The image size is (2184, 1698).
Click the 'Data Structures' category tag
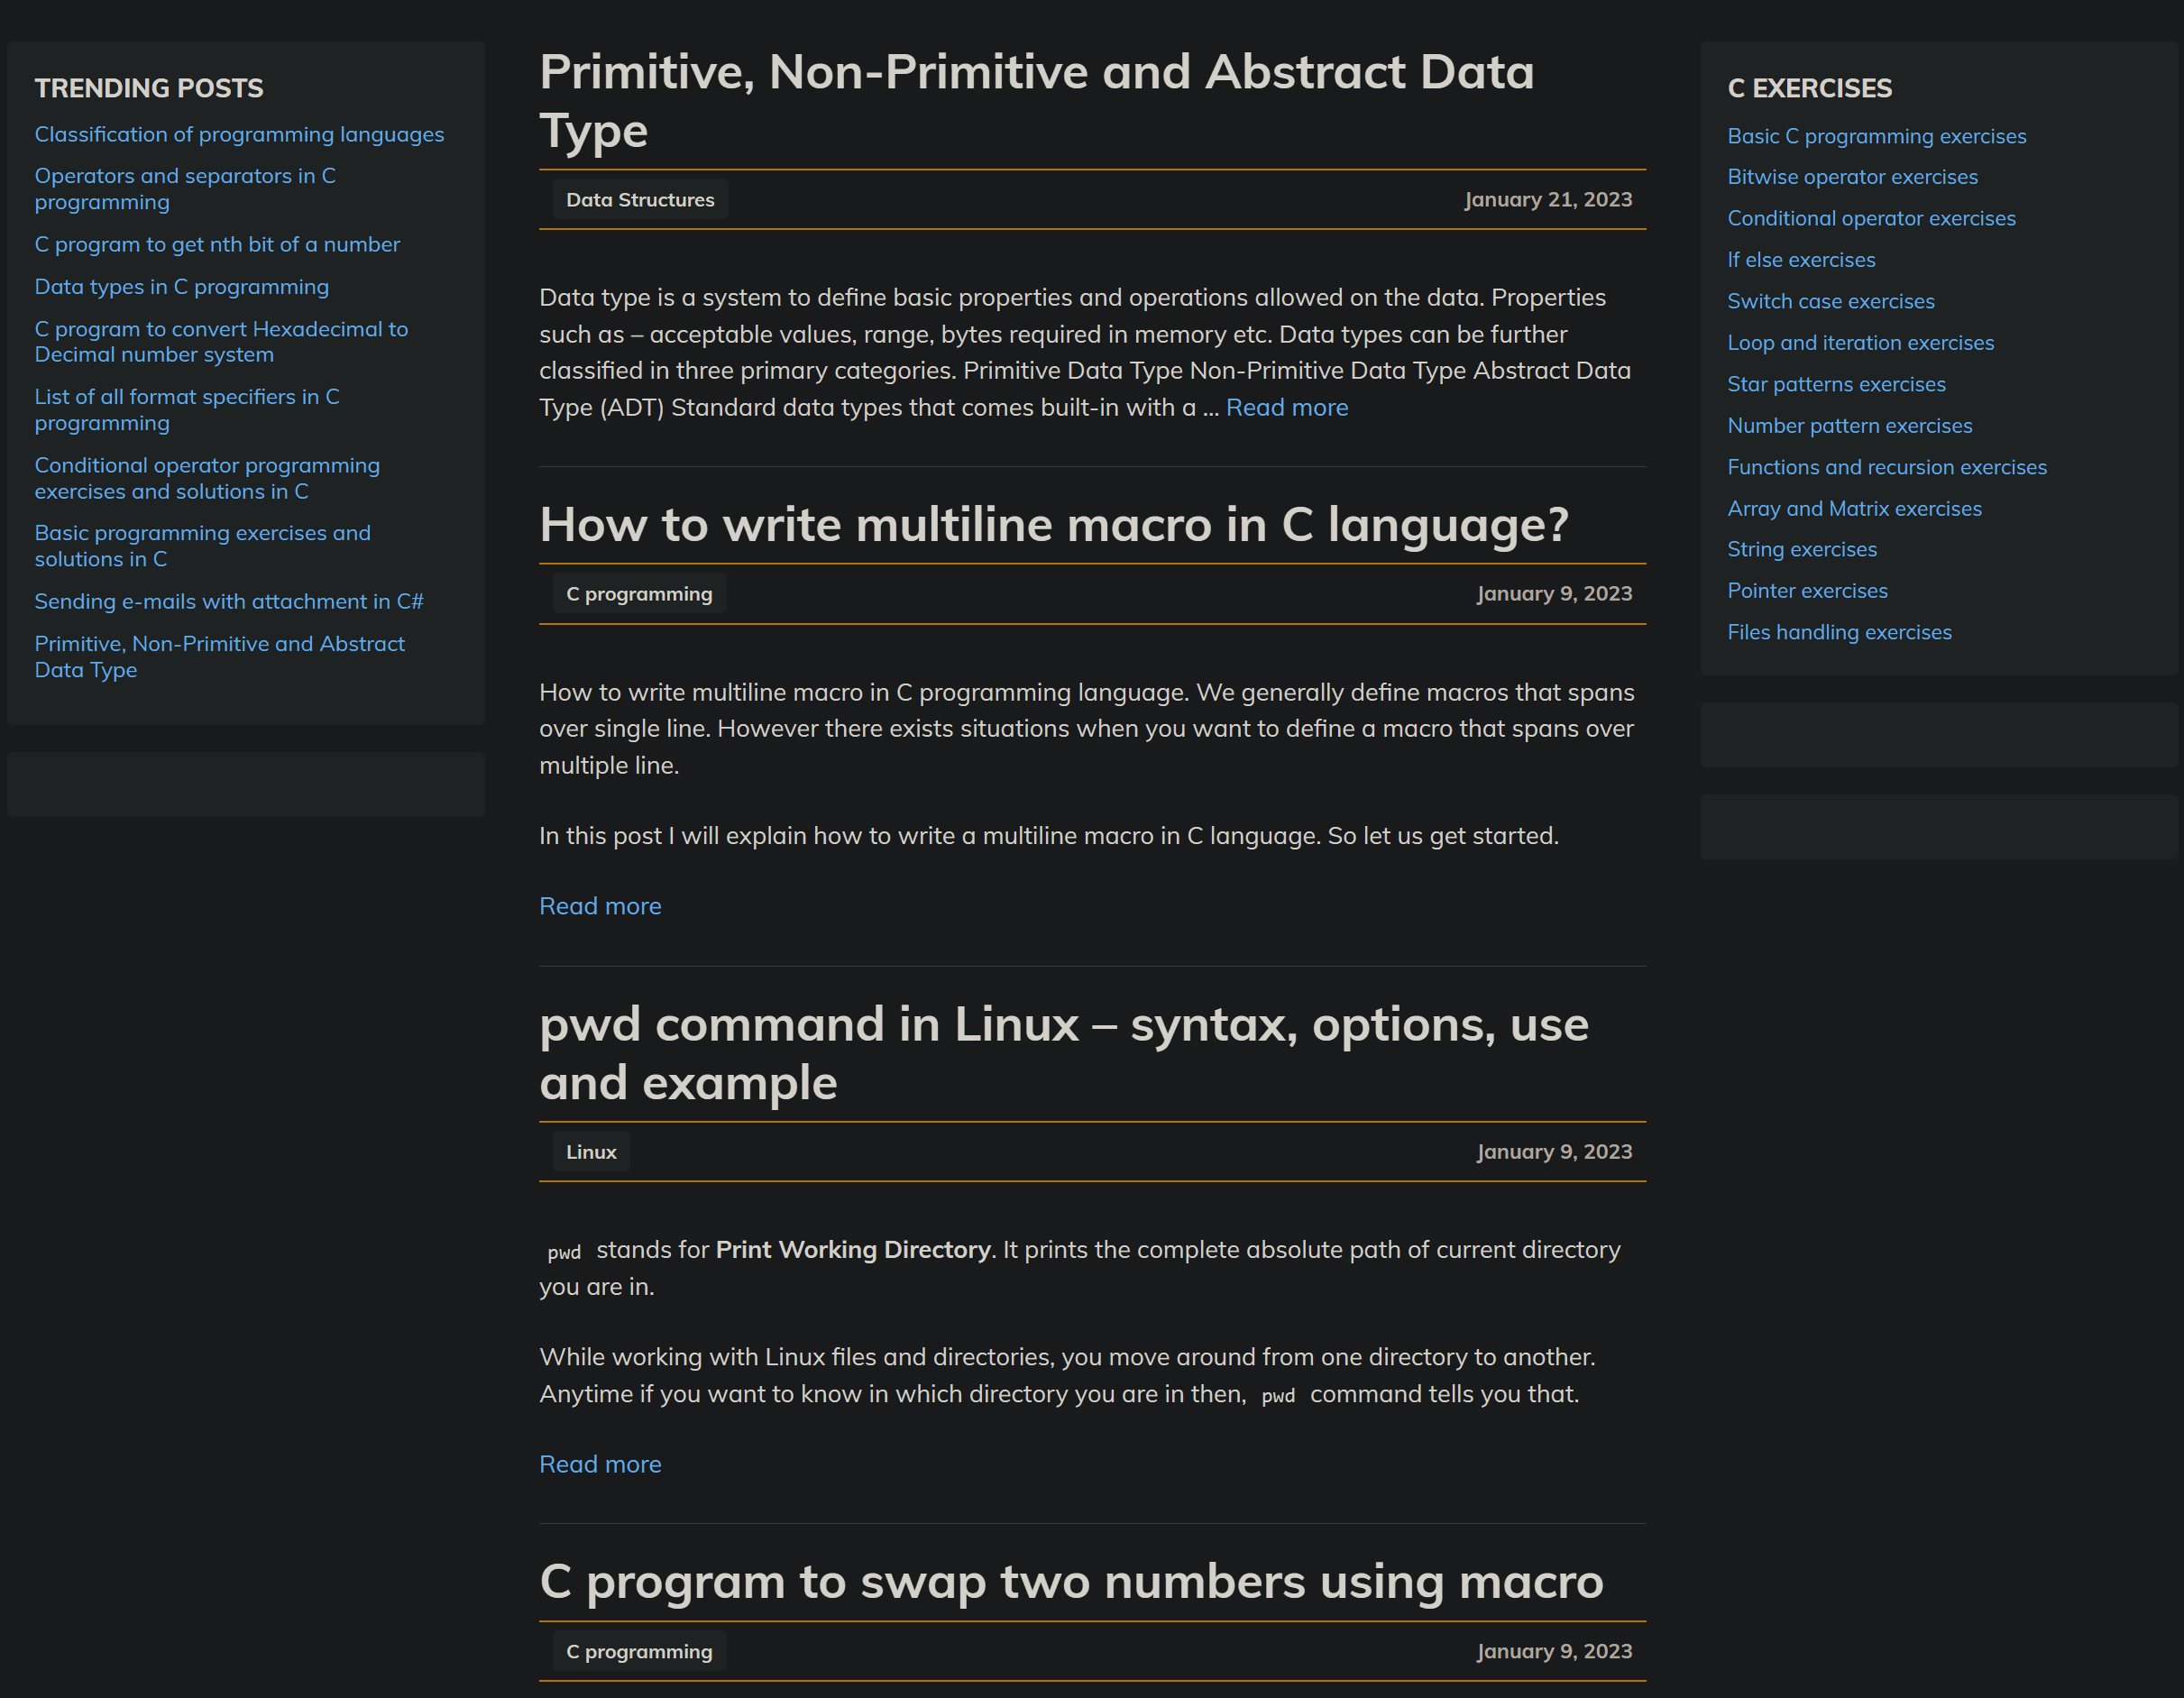coord(639,200)
